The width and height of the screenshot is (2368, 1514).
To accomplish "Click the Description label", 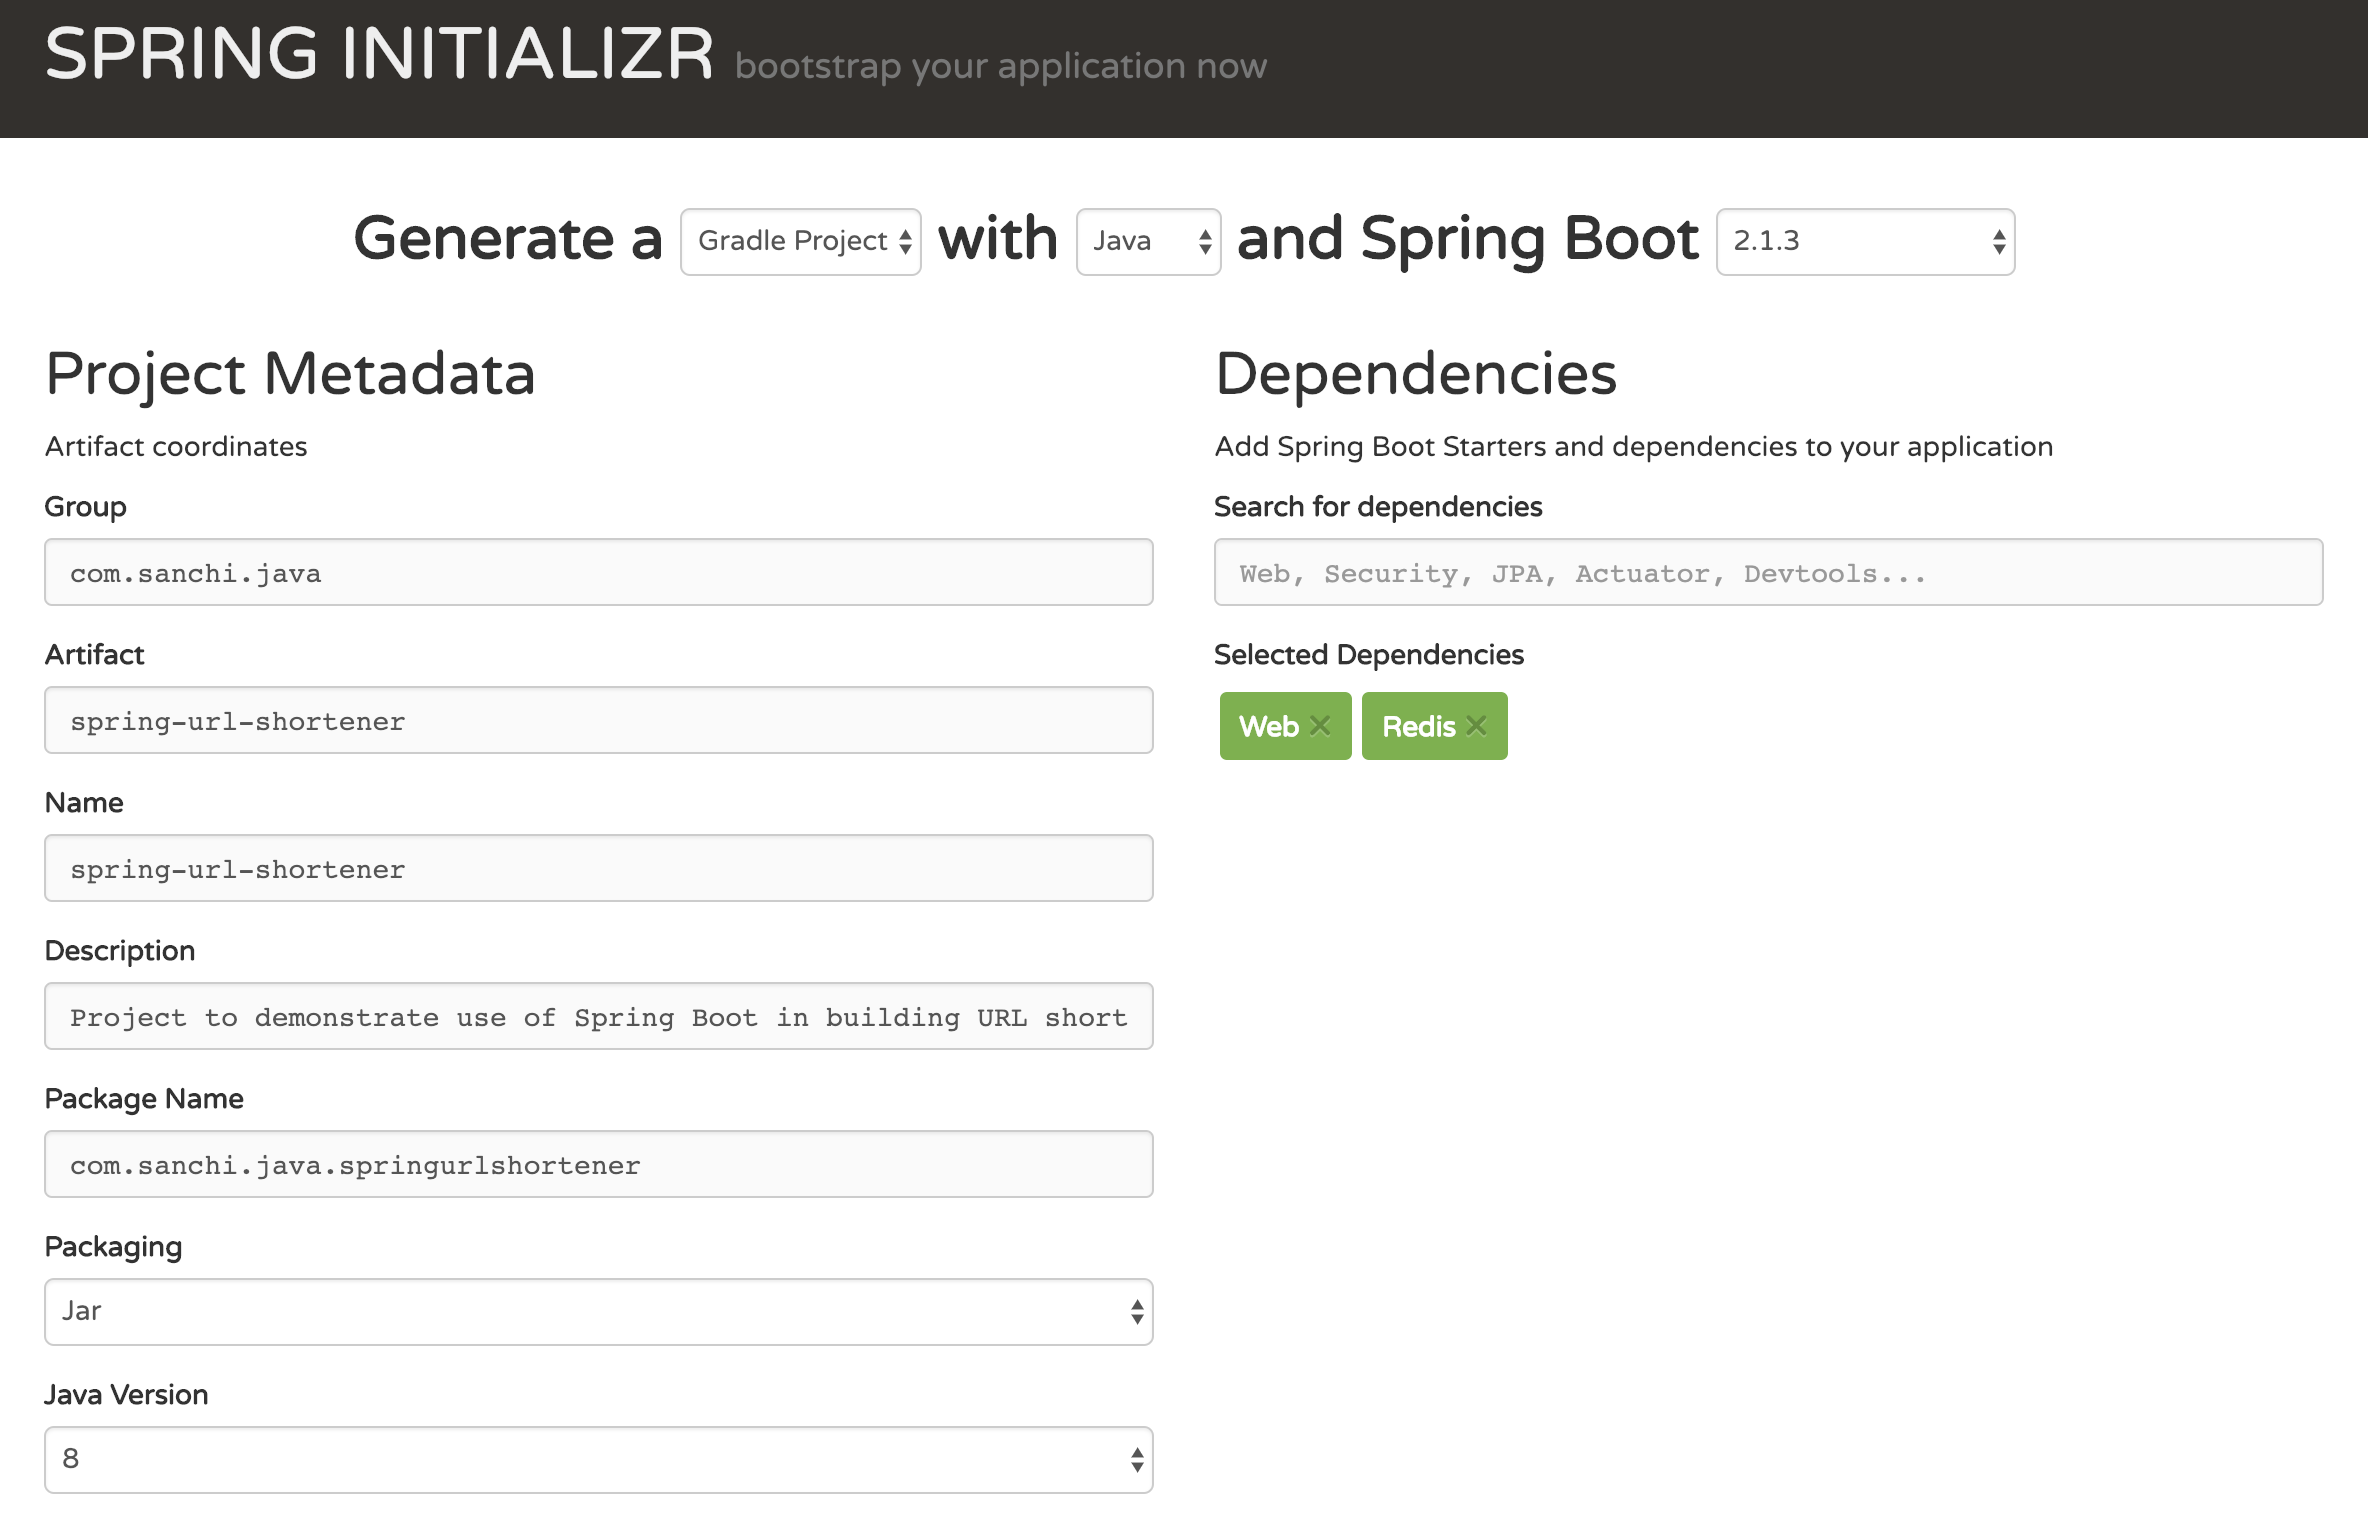I will (119, 951).
